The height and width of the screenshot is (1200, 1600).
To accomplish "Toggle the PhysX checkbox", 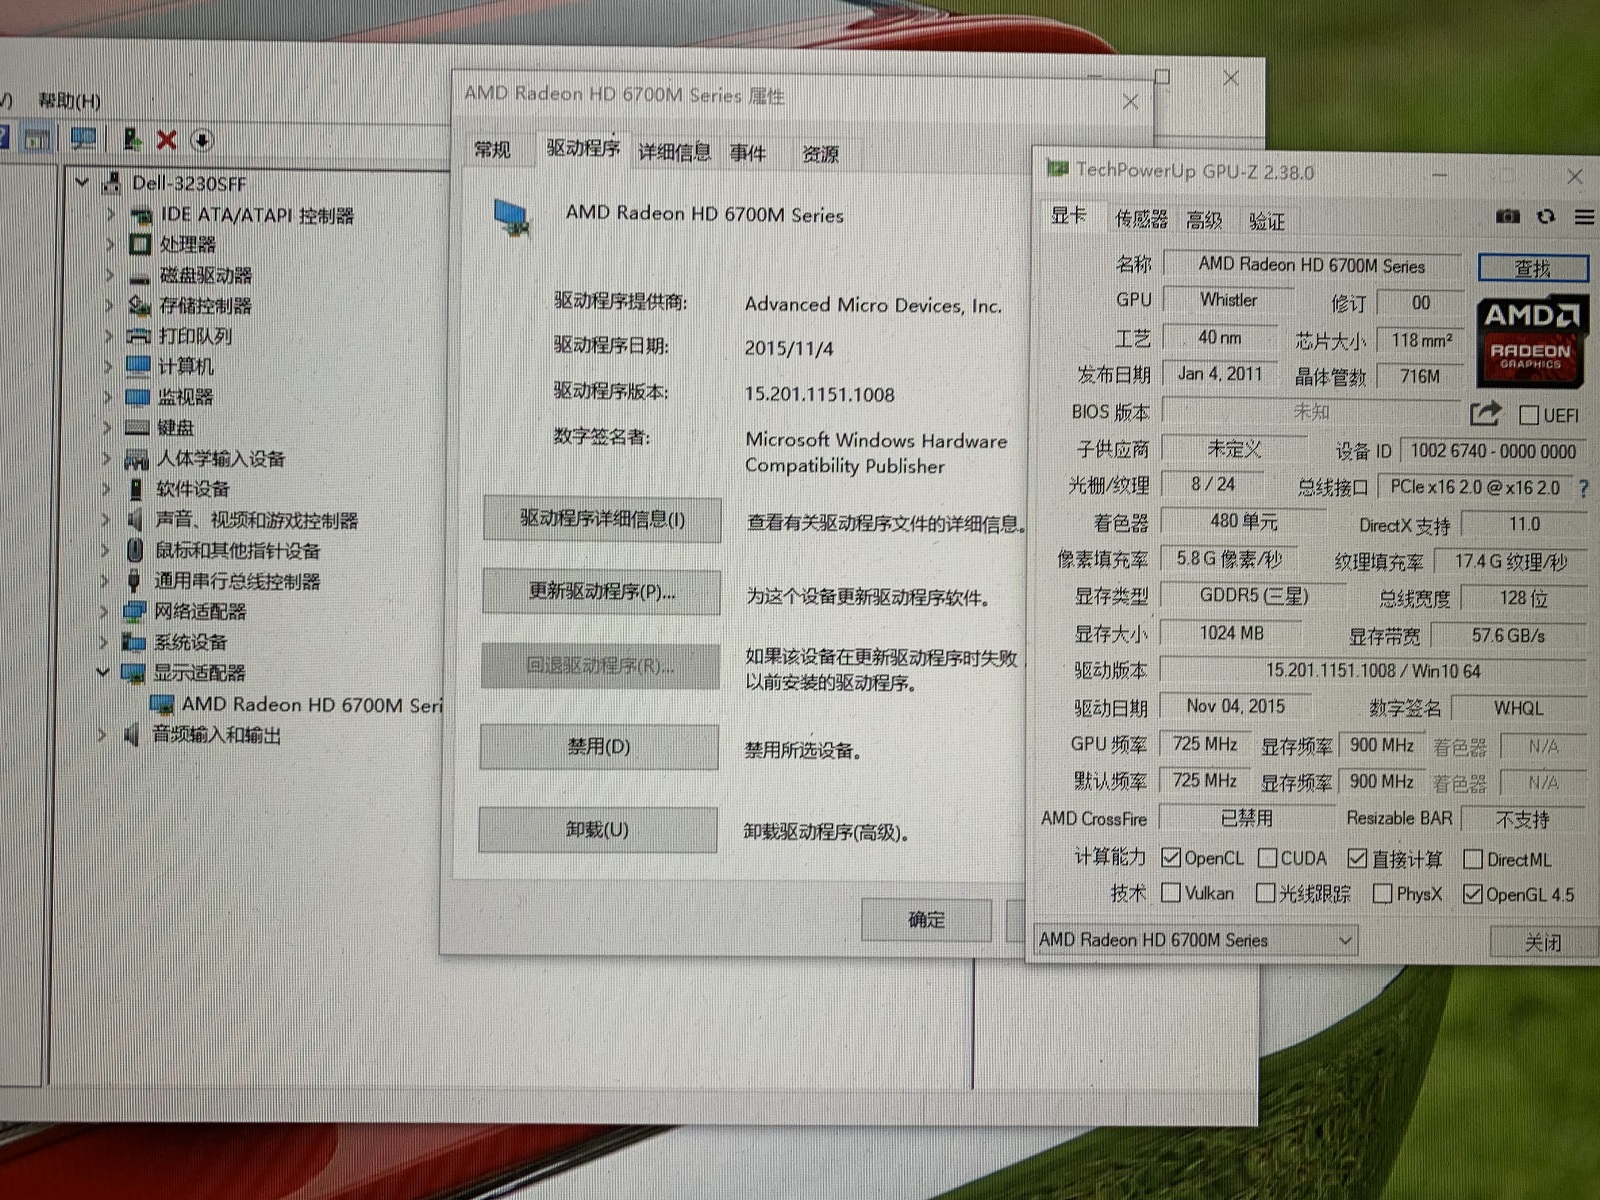I will [1383, 893].
